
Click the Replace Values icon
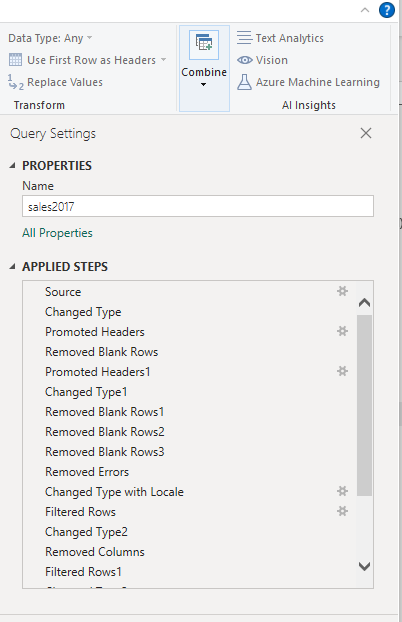pos(15,82)
